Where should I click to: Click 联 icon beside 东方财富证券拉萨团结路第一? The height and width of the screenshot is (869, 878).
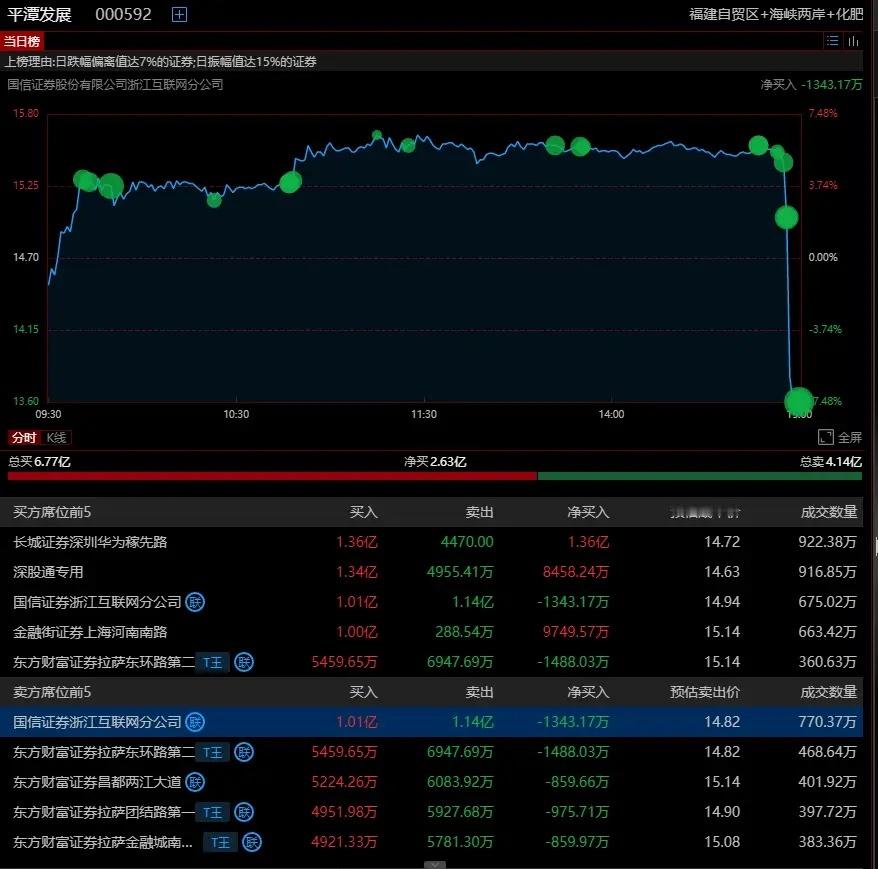click(x=244, y=812)
